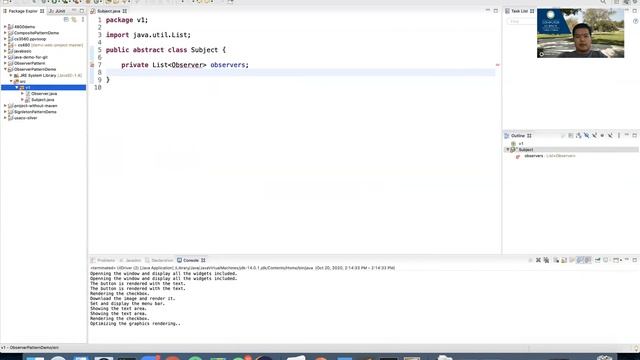Click the webcam video thumbnail
This screenshot has height=360, width=640.
click(x=580, y=33)
